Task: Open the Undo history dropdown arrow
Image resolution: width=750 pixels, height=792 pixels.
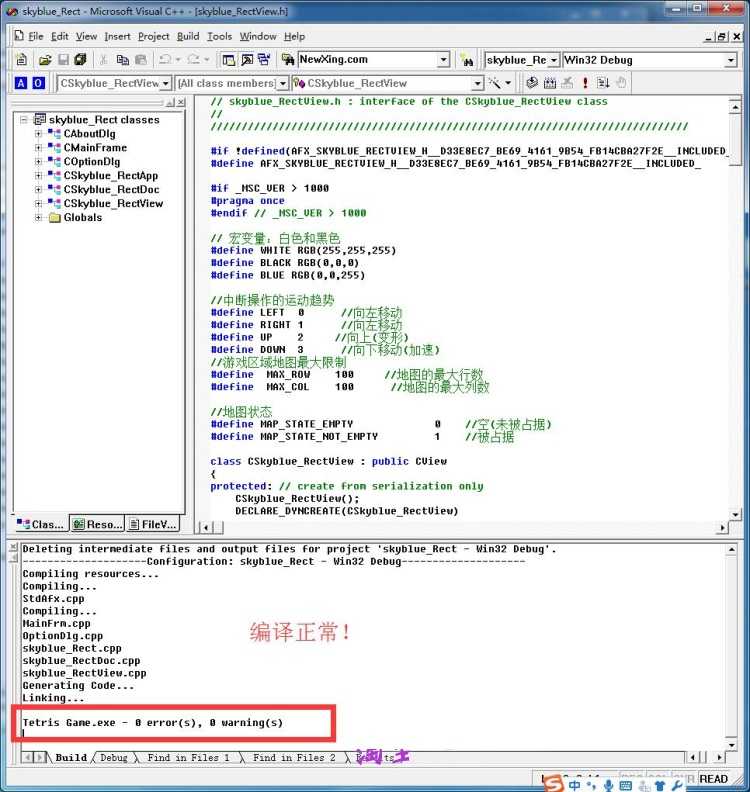Action: (x=178, y=60)
